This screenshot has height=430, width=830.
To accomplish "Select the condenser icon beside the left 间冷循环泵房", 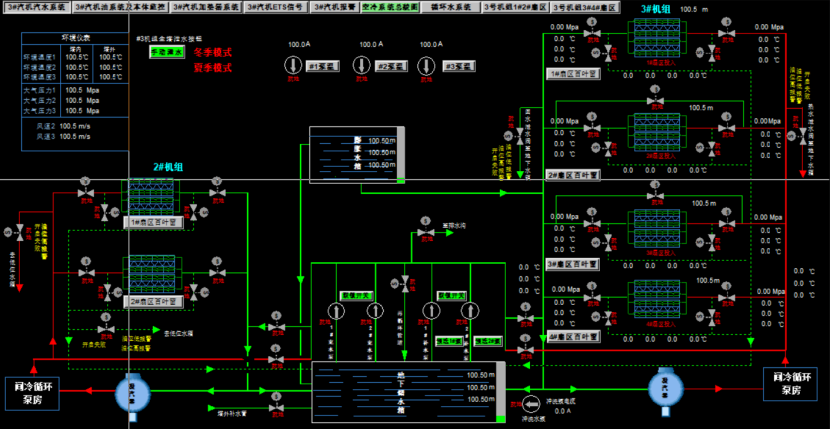I will click(131, 395).
